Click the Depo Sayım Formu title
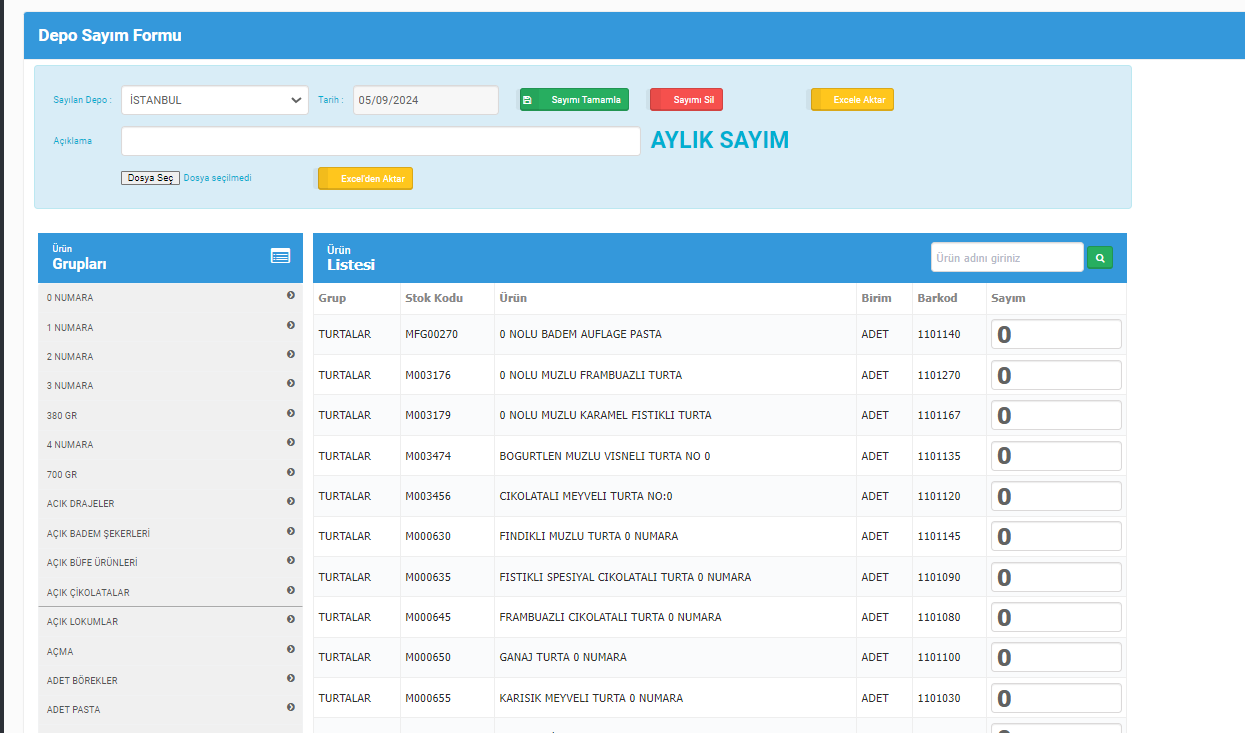The width and height of the screenshot is (1245, 733). 110,36
